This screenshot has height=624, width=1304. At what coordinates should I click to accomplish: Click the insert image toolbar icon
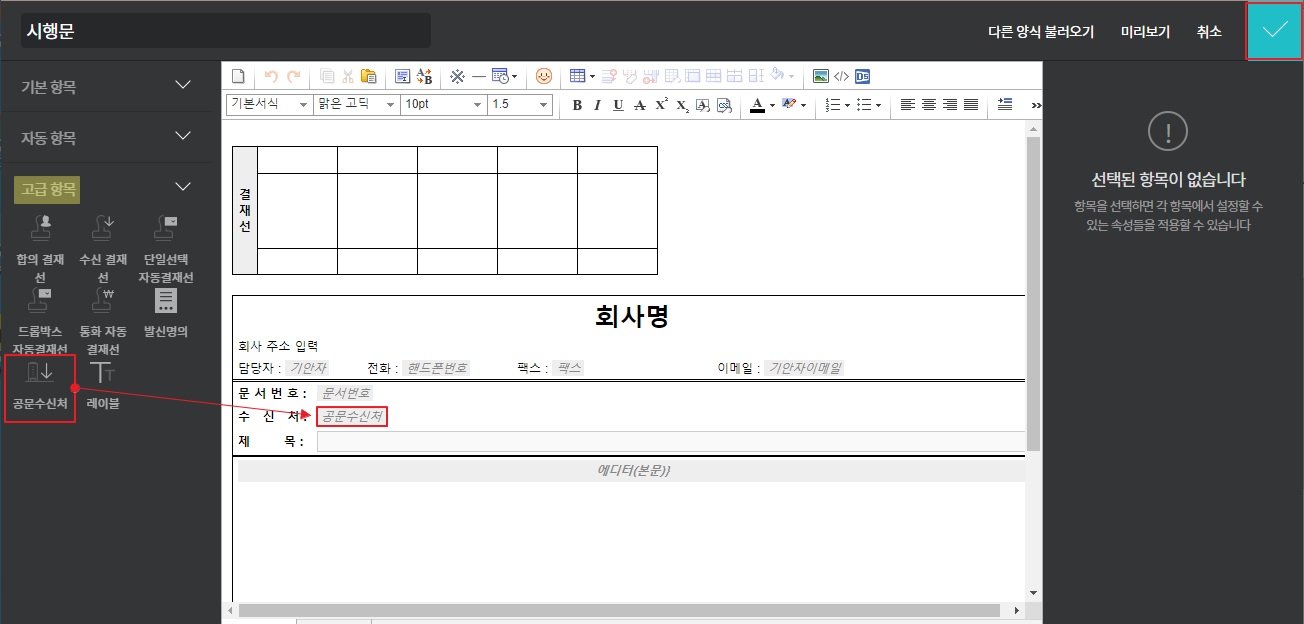pyautogui.click(x=821, y=76)
